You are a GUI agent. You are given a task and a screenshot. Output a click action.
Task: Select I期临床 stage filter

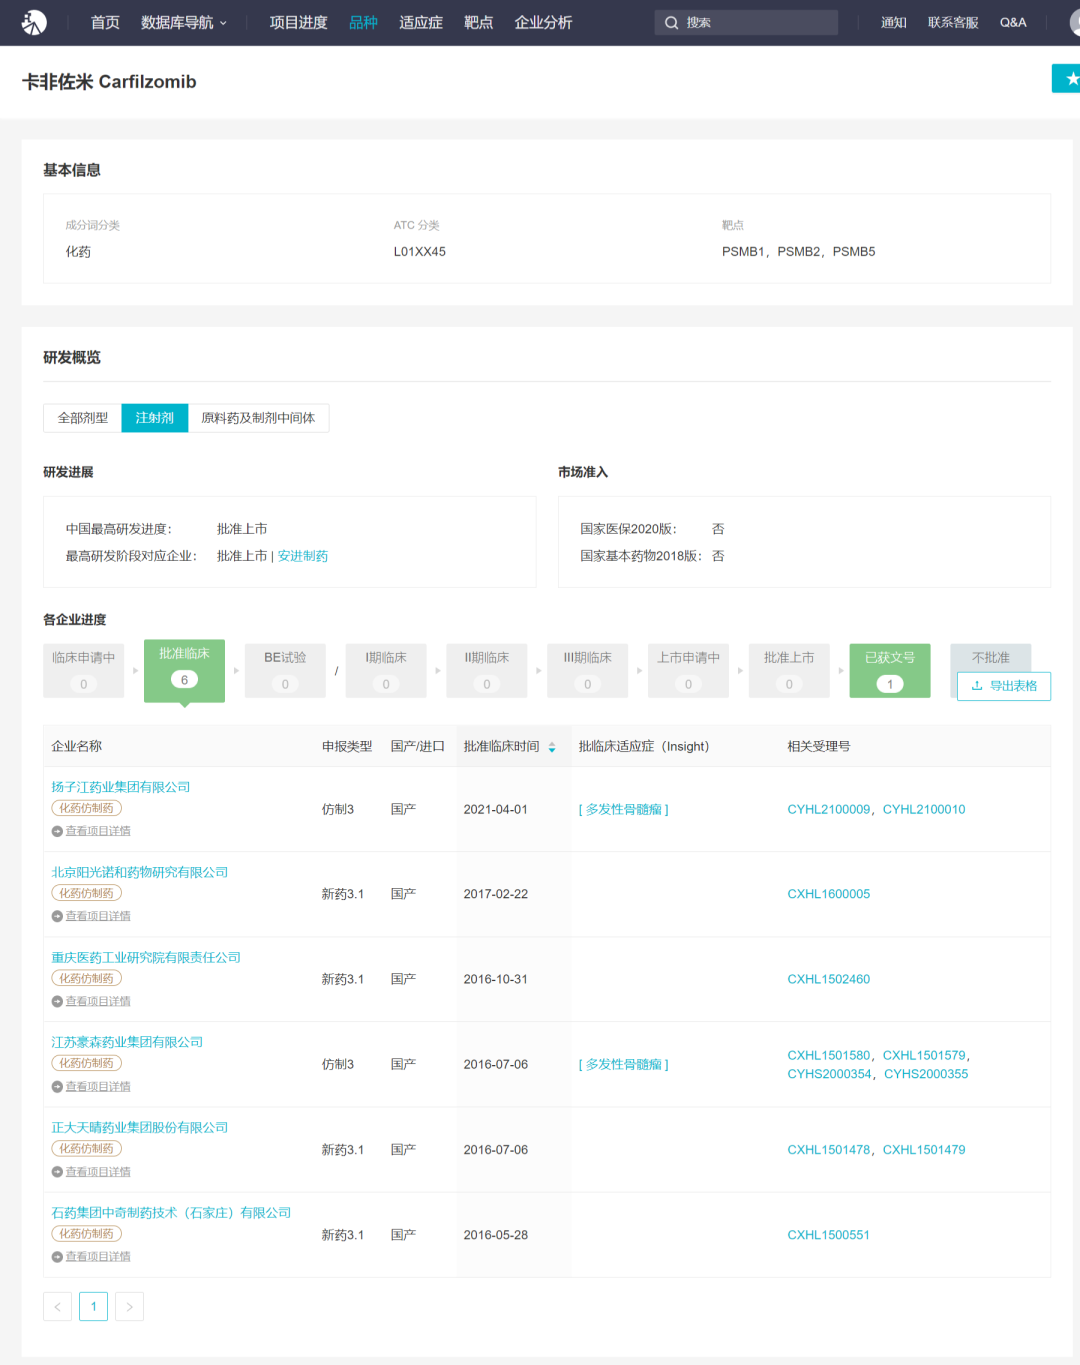click(x=386, y=670)
